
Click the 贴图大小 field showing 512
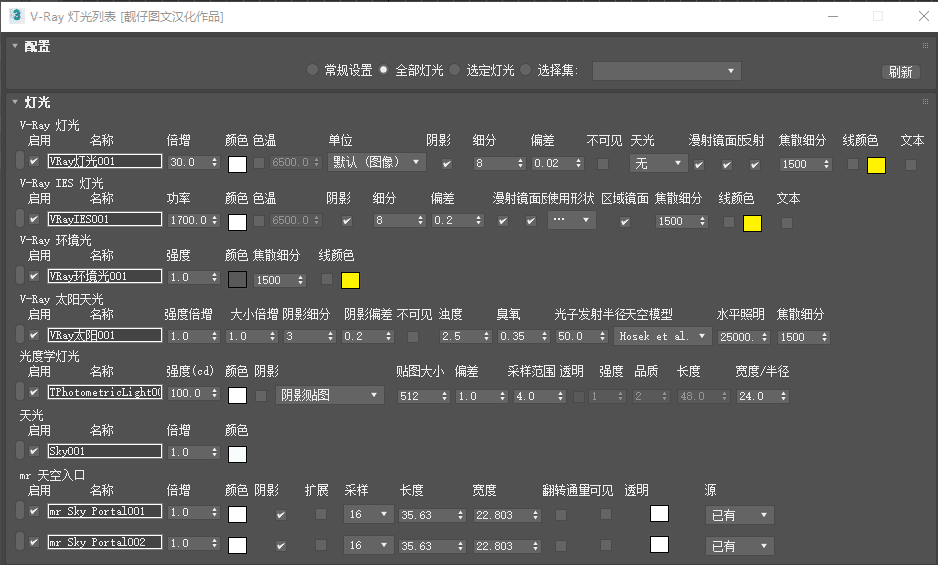[419, 396]
